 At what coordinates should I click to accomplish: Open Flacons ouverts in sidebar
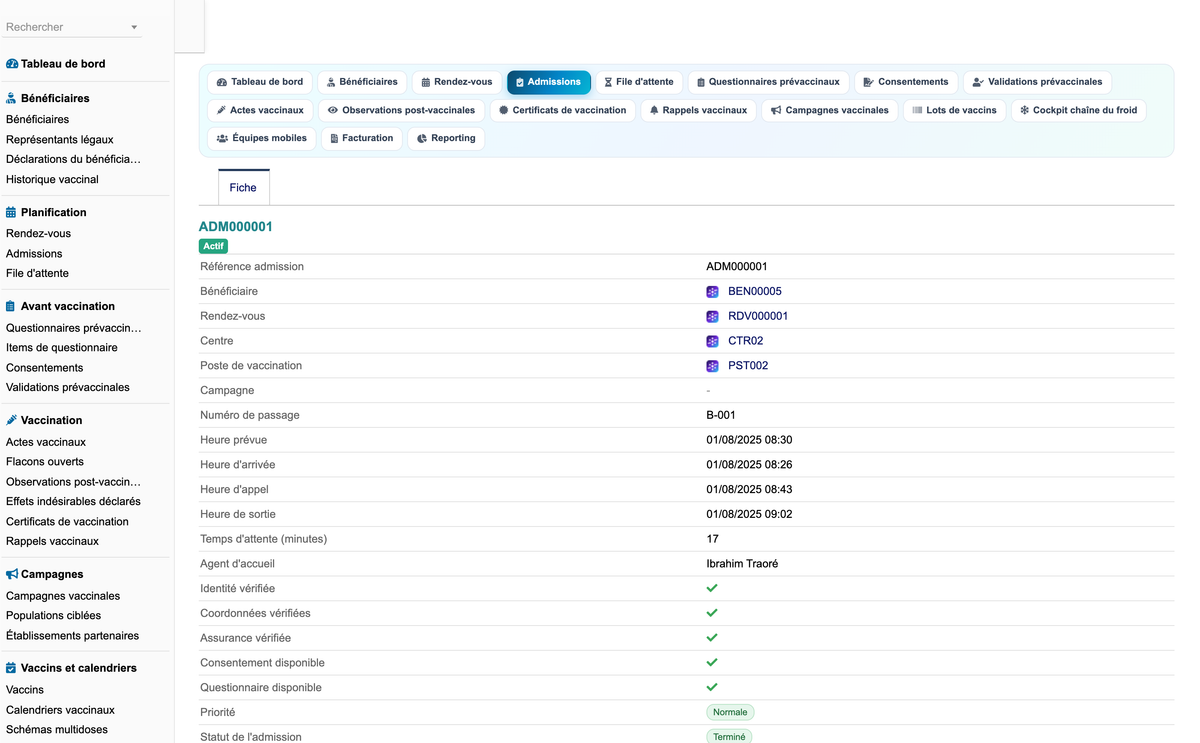pos(45,462)
